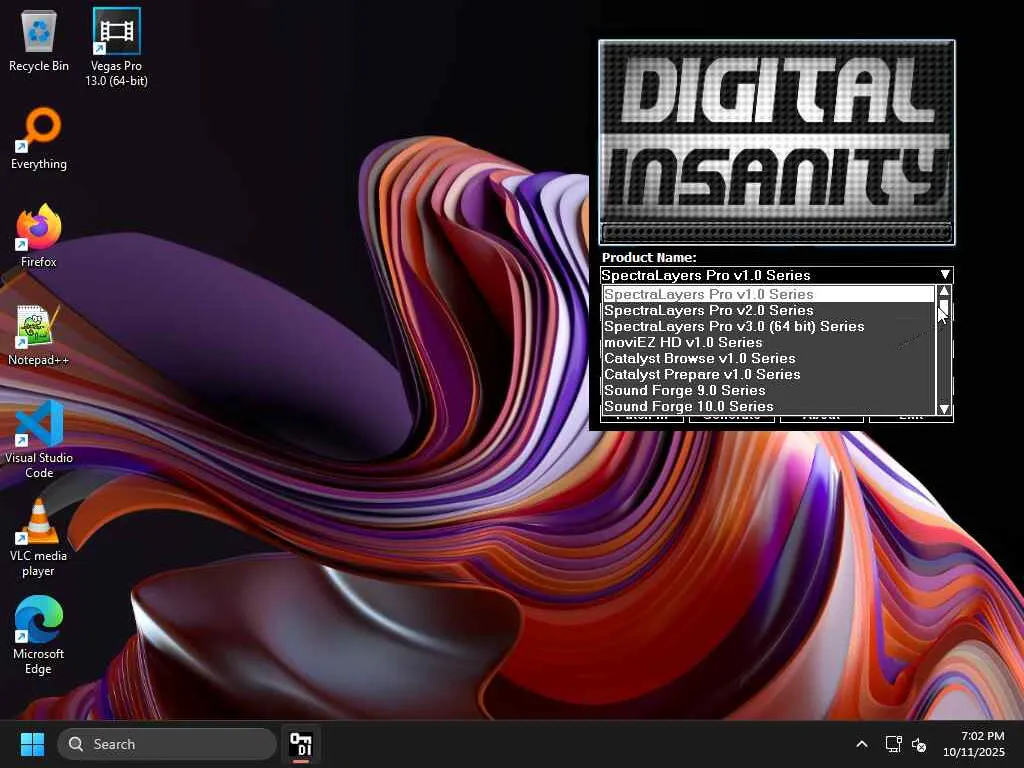The height and width of the screenshot is (768, 1024).
Task: Click the network icon in system tray
Action: 893,744
